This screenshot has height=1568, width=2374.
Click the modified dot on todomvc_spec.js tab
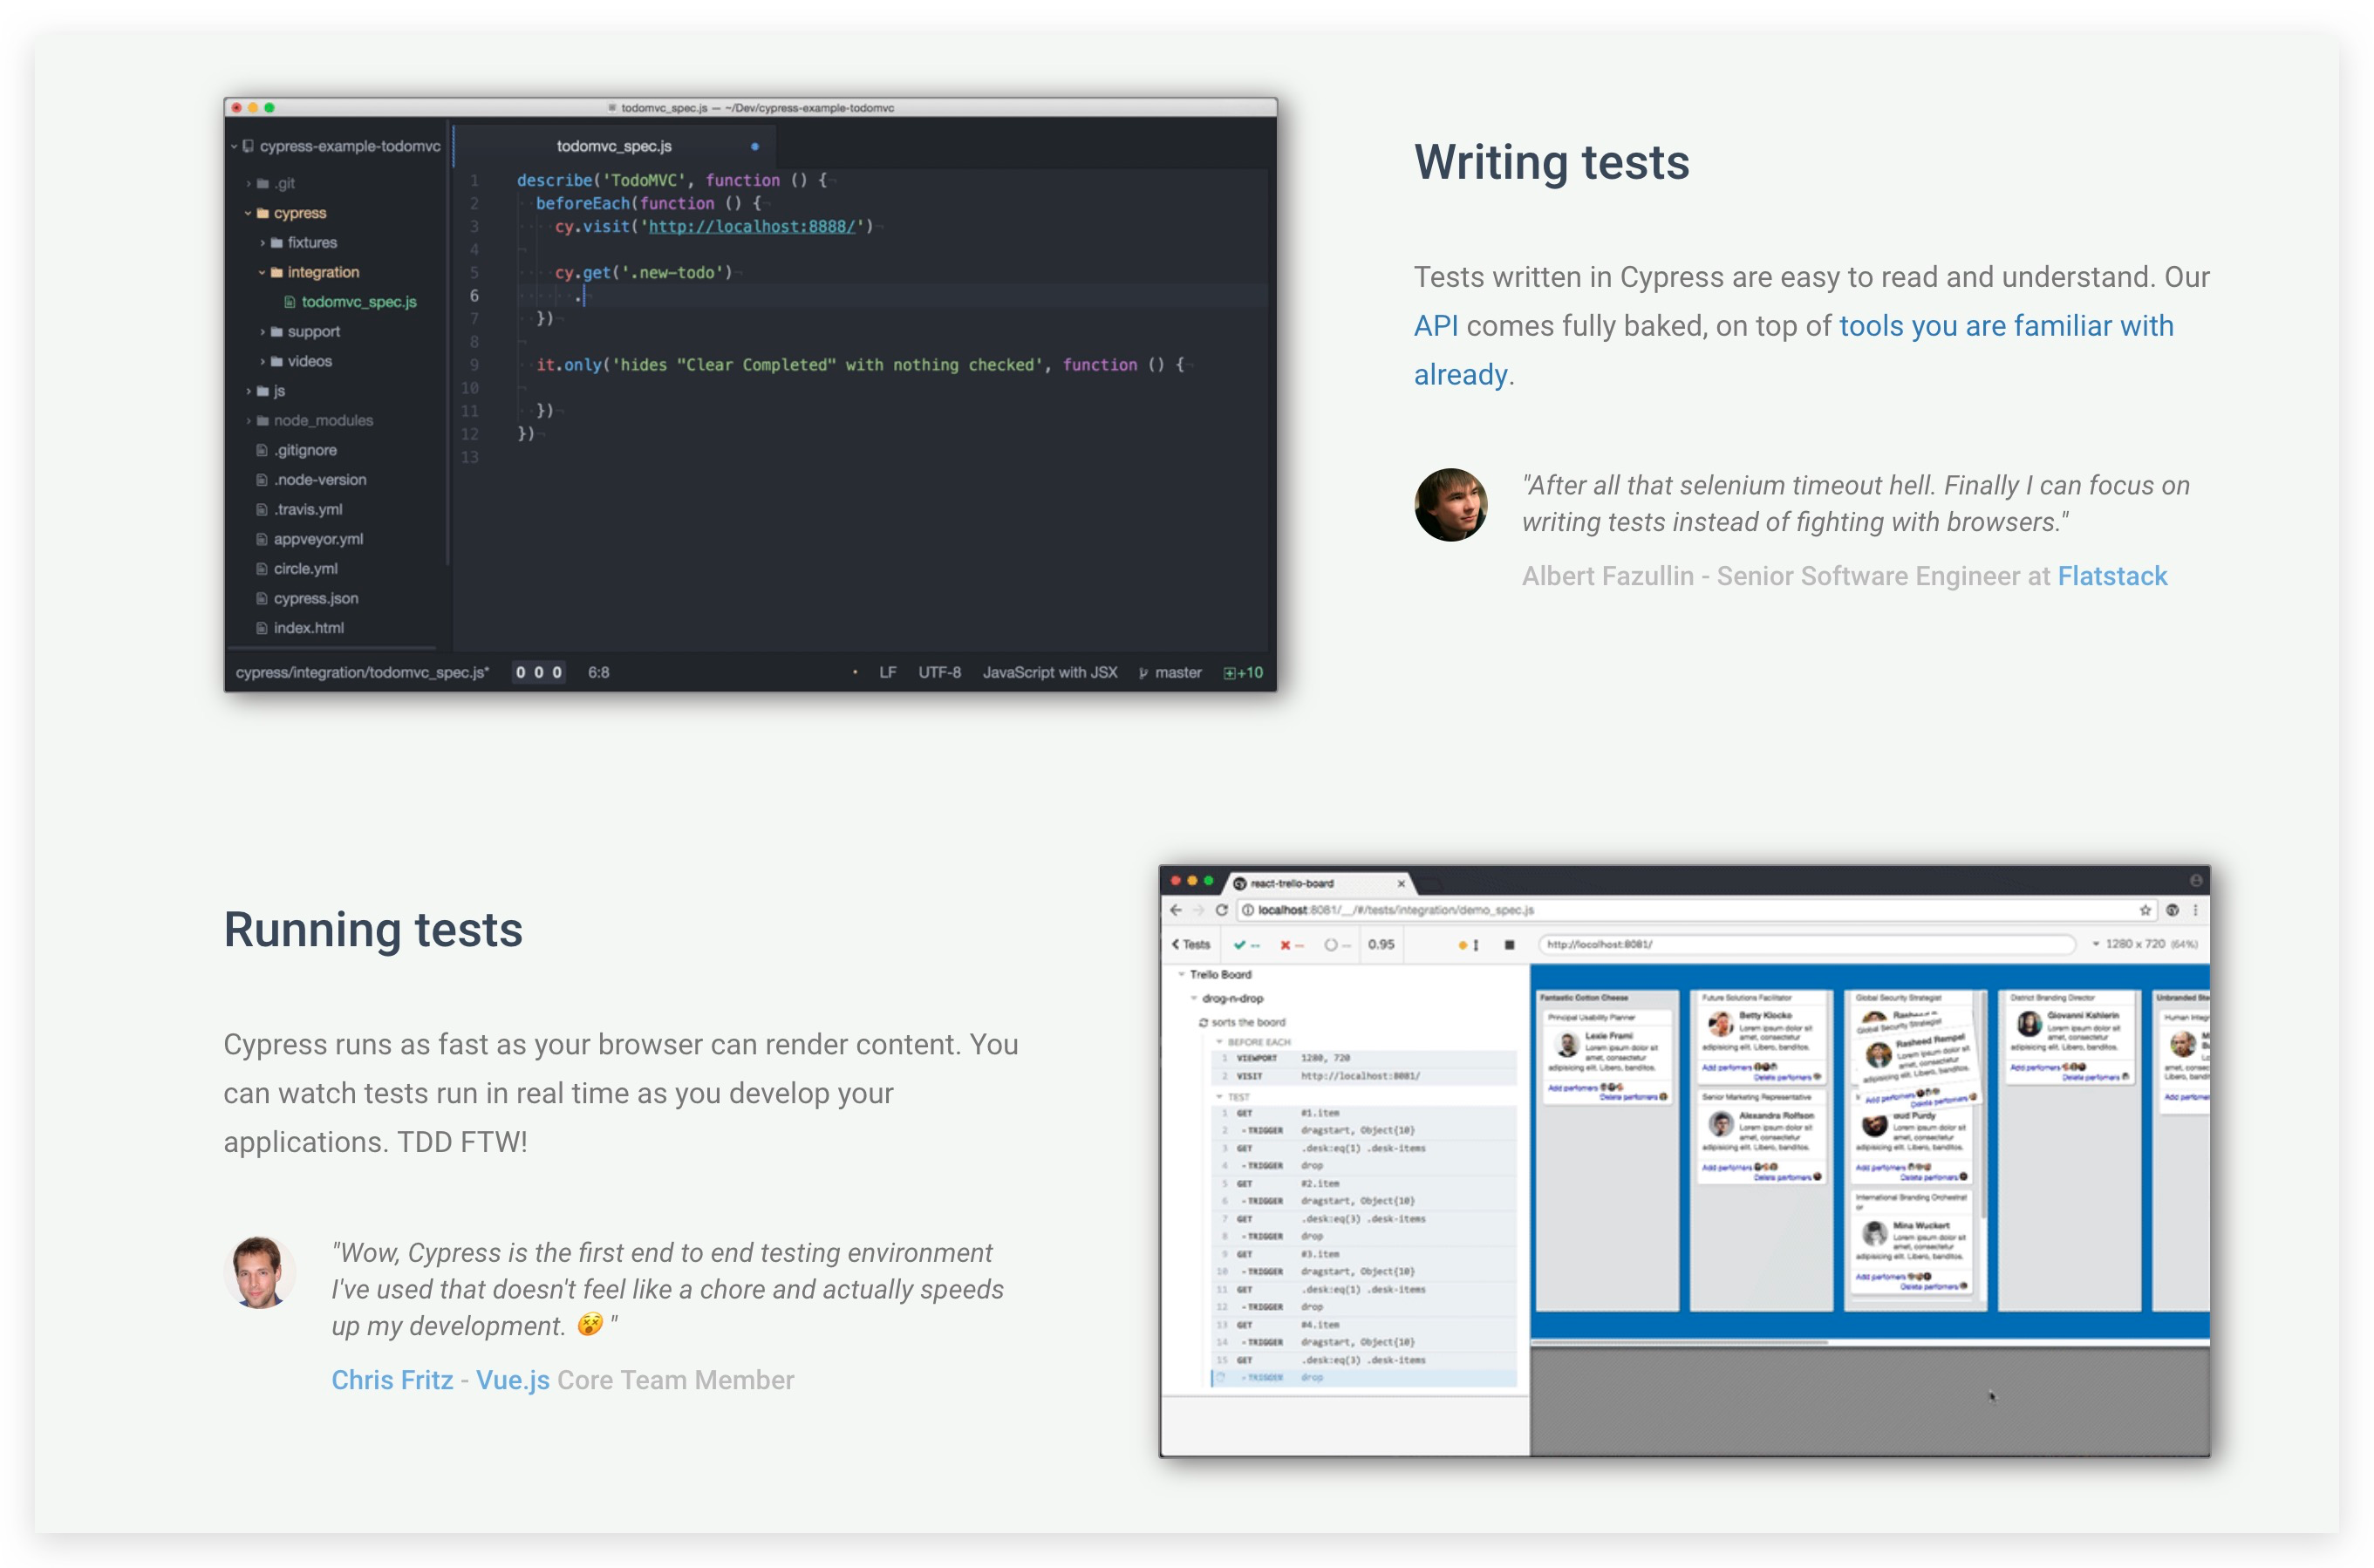pos(754,146)
